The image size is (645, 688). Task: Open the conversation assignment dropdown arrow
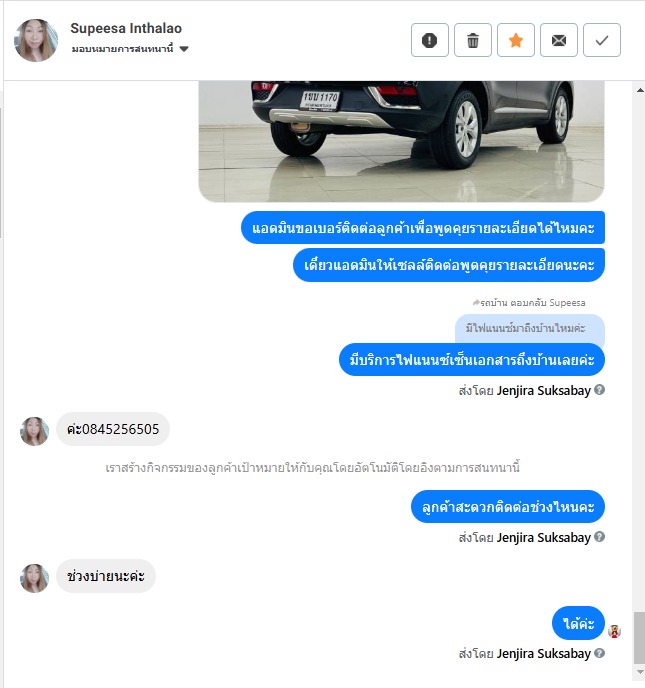(x=184, y=49)
